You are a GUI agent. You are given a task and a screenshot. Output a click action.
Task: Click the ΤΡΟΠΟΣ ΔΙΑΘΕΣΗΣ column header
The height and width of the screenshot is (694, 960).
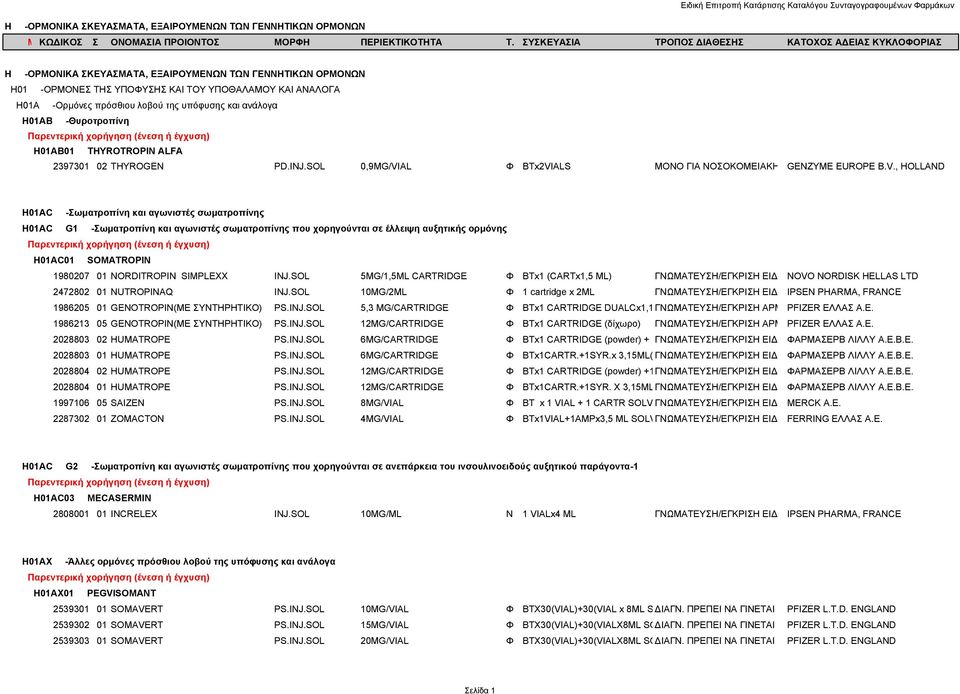pos(699,42)
